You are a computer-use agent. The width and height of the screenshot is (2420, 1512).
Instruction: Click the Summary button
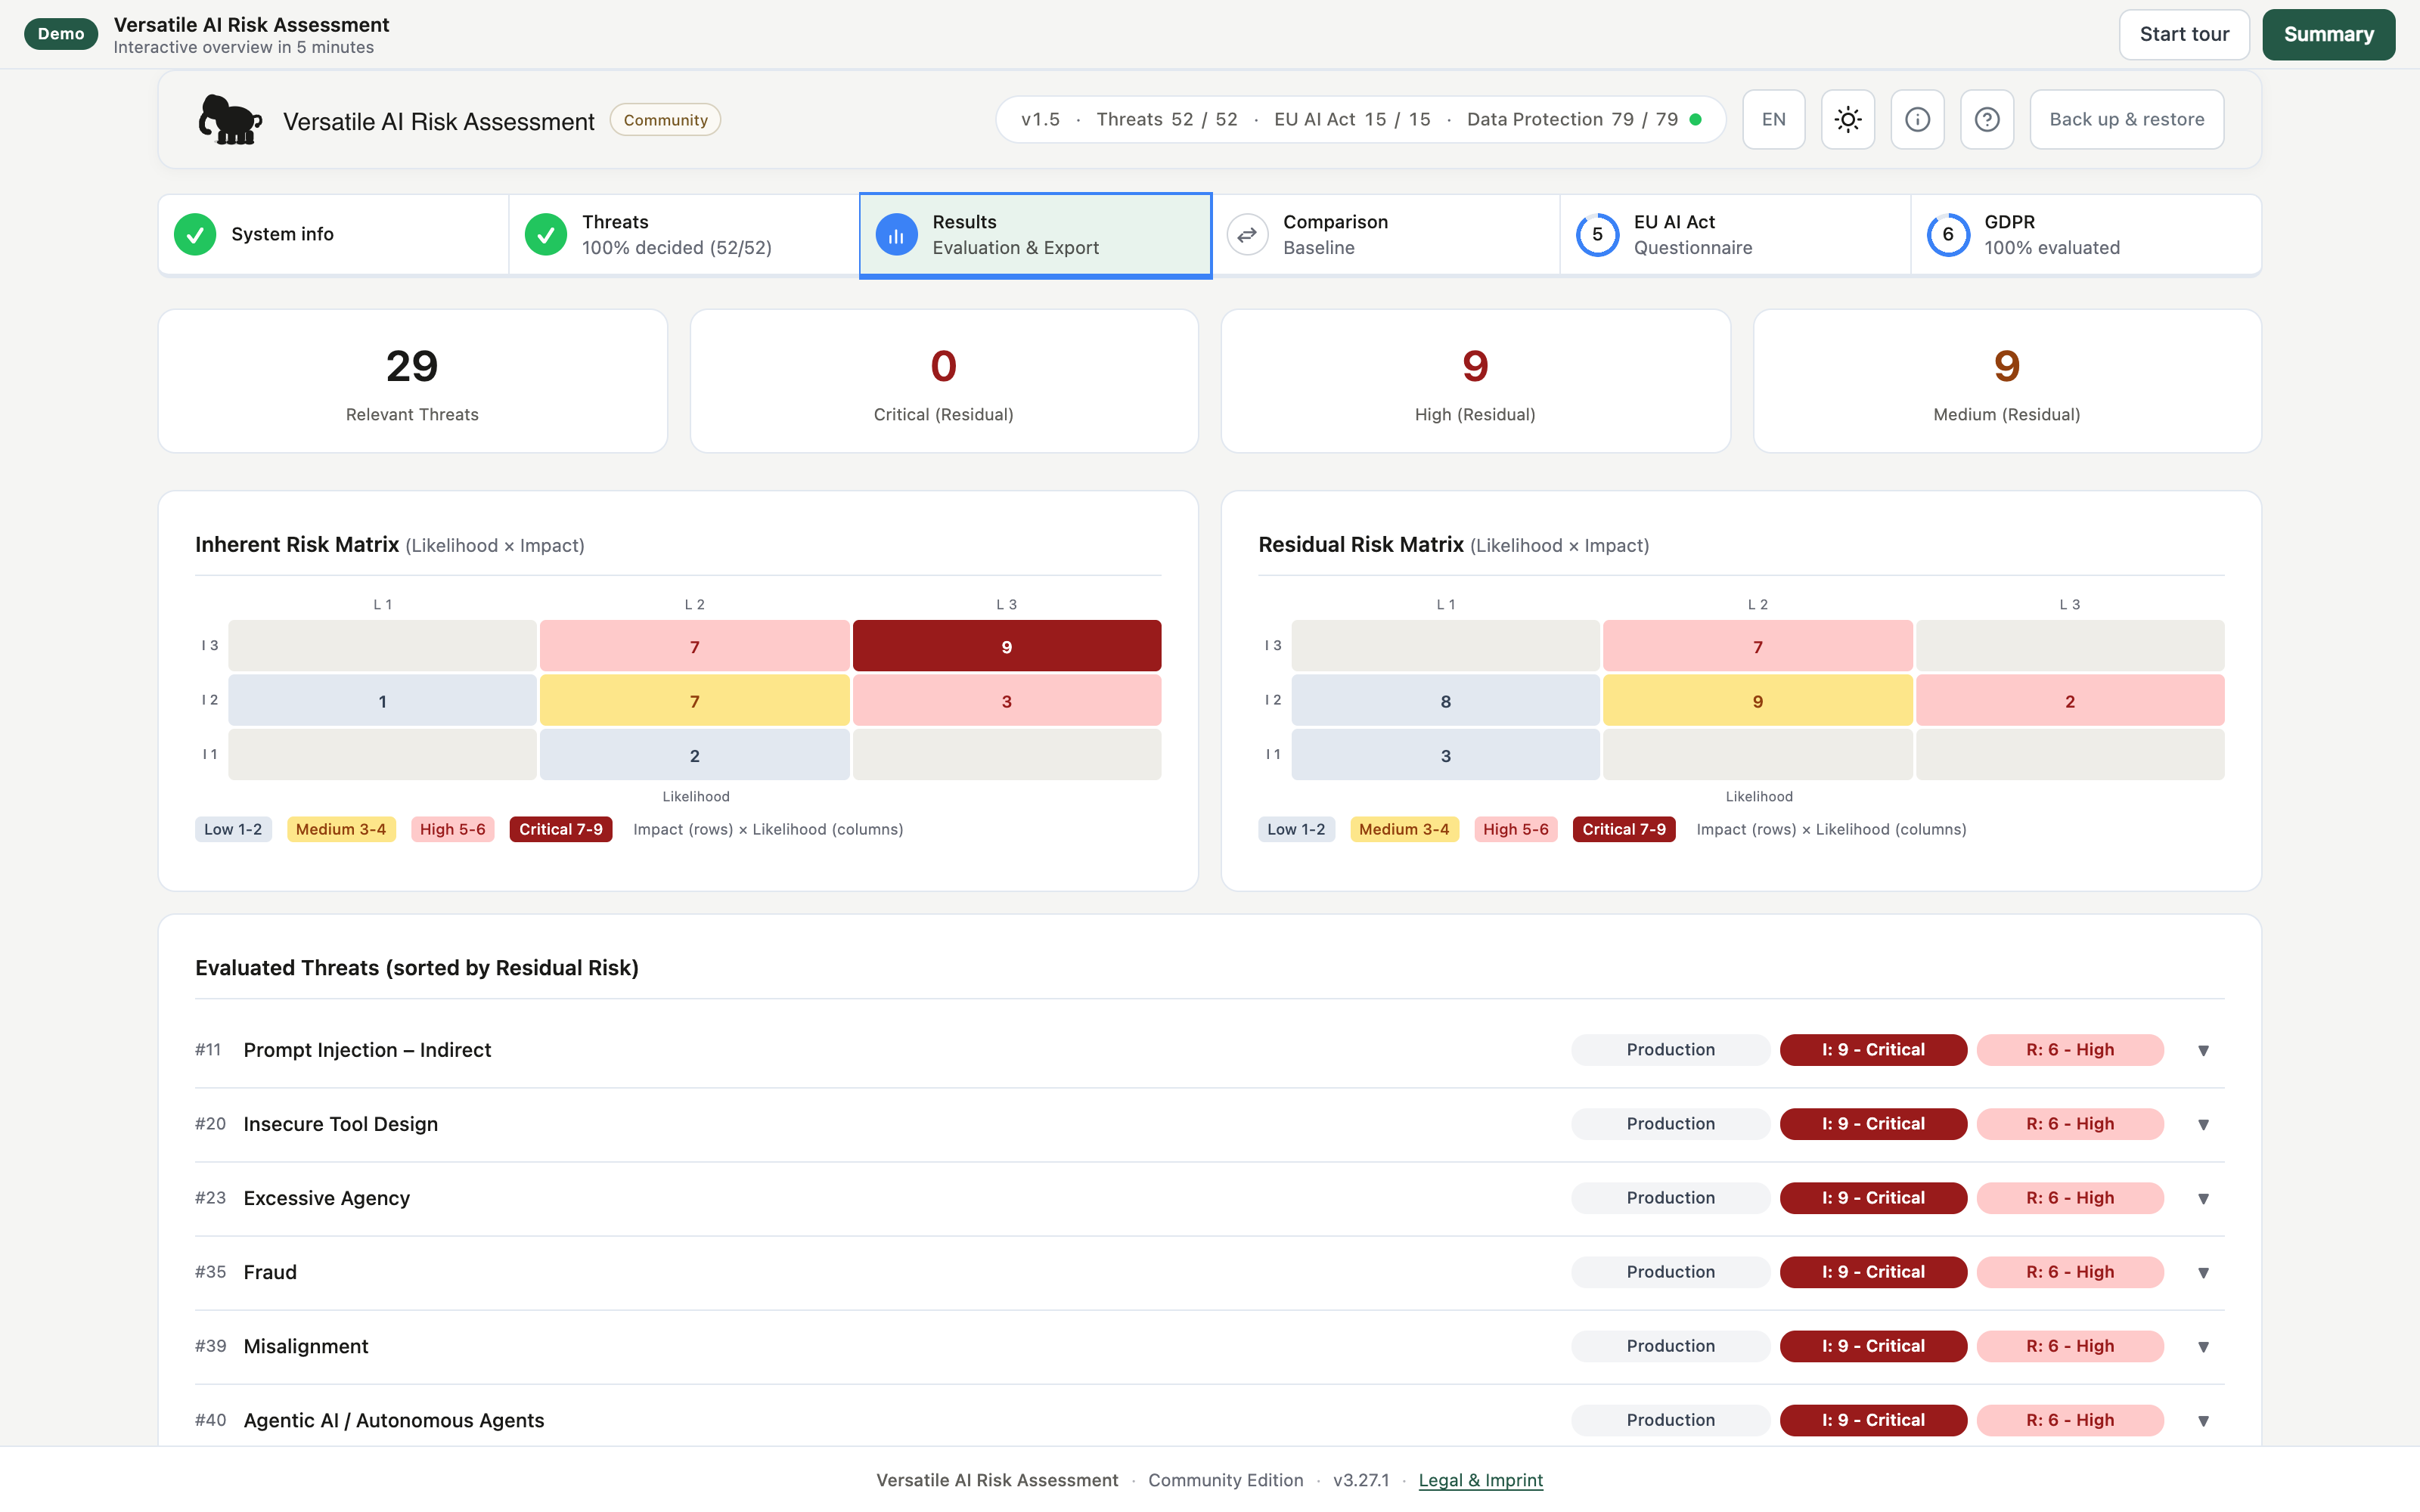click(x=2328, y=34)
